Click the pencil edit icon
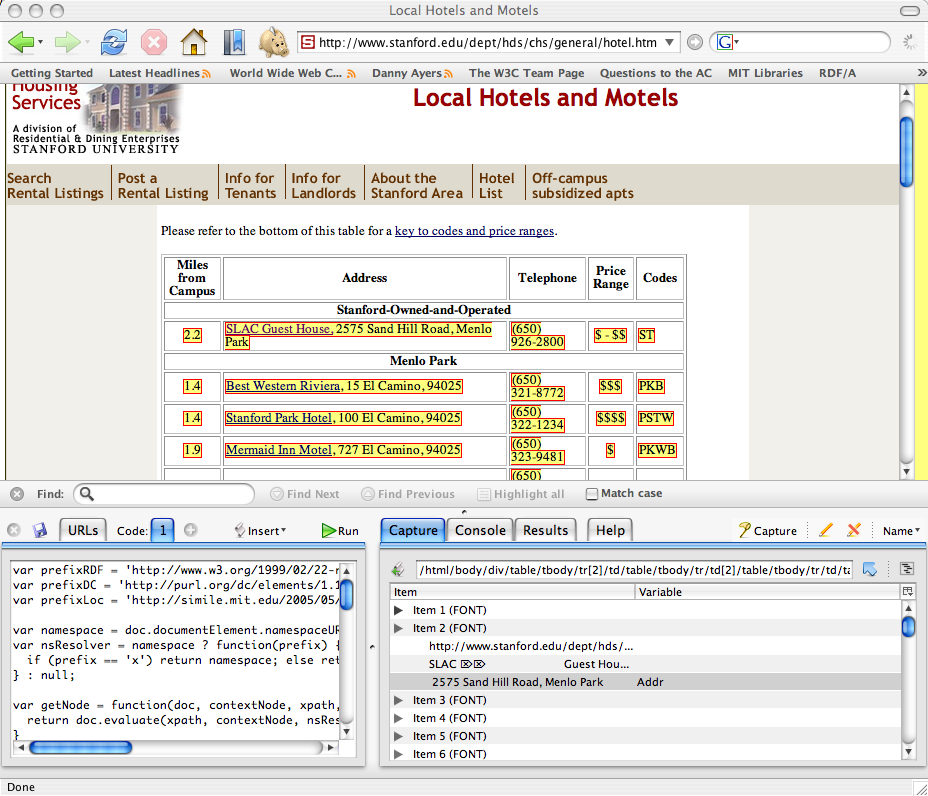This screenshot has width=928, height=796. click(x=825, y=530)
